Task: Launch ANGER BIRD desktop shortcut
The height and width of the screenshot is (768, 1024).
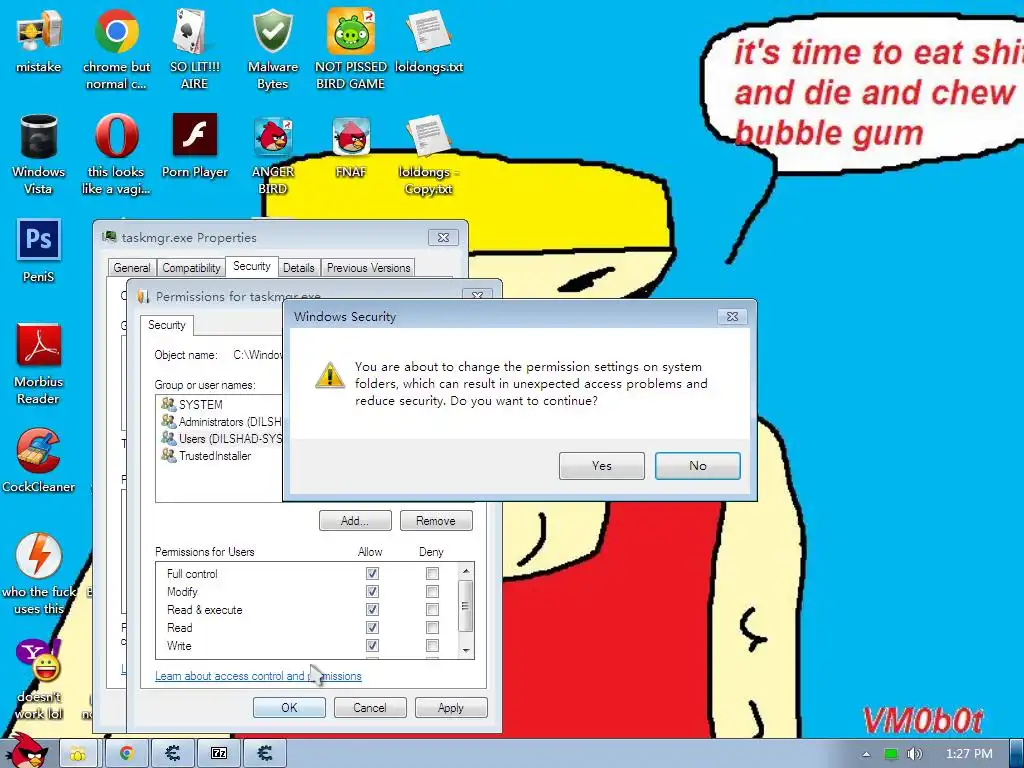Action: [272, 155]
